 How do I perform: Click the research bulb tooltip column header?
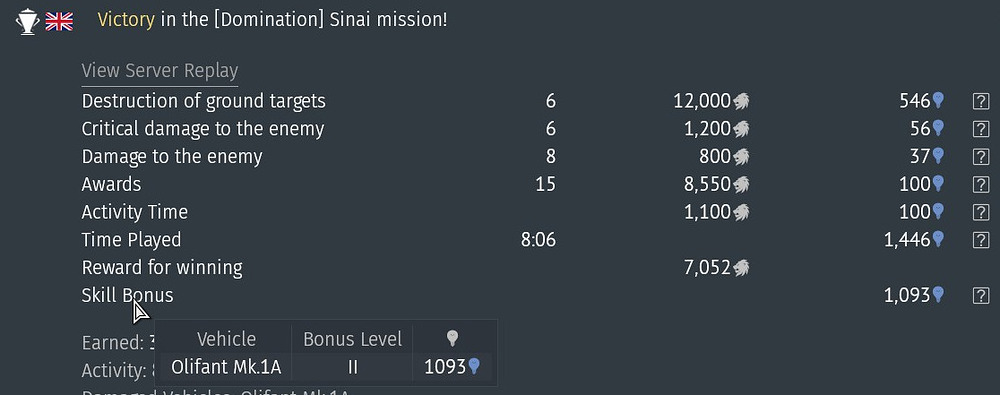(x=452, y=339)
